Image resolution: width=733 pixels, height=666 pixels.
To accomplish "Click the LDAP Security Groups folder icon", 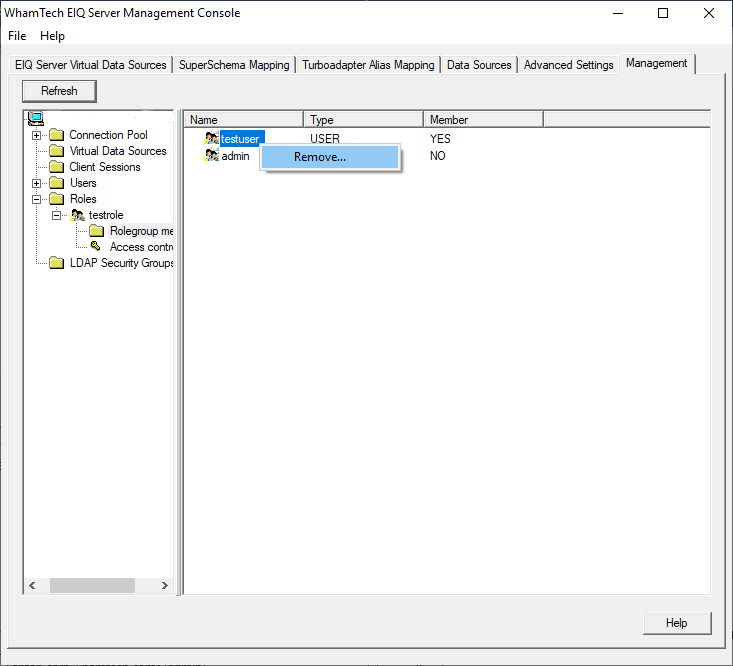I will tap(56, 263).
